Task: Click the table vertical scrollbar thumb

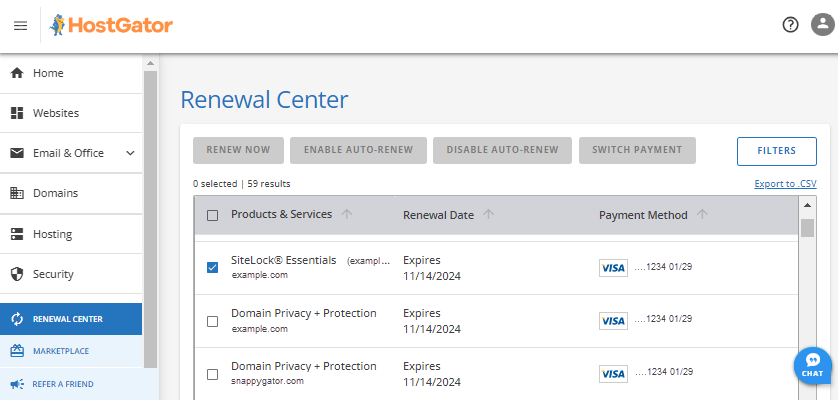Action: [807, 228]
